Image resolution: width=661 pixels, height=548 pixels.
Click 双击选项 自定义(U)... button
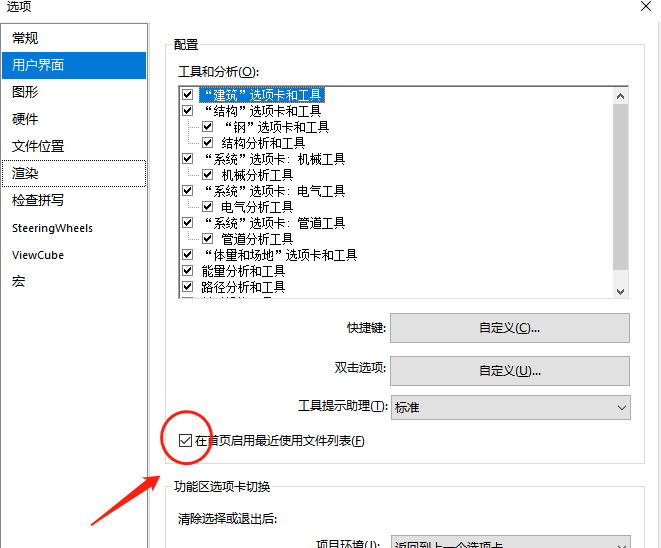click(x=510, y=371)
